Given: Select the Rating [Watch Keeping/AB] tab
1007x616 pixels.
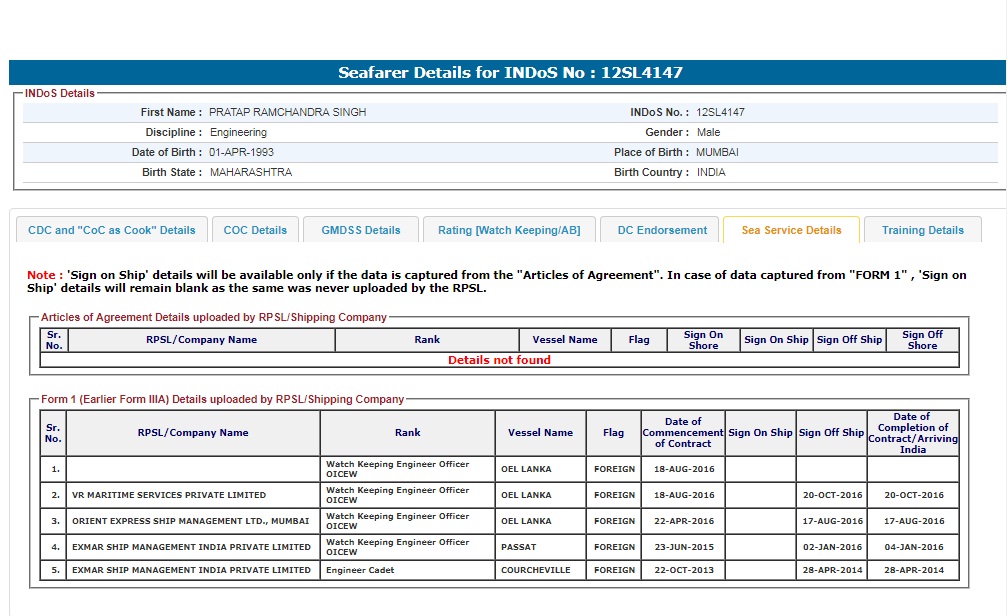Looking at the screenshot, I should tap(509, 230).
